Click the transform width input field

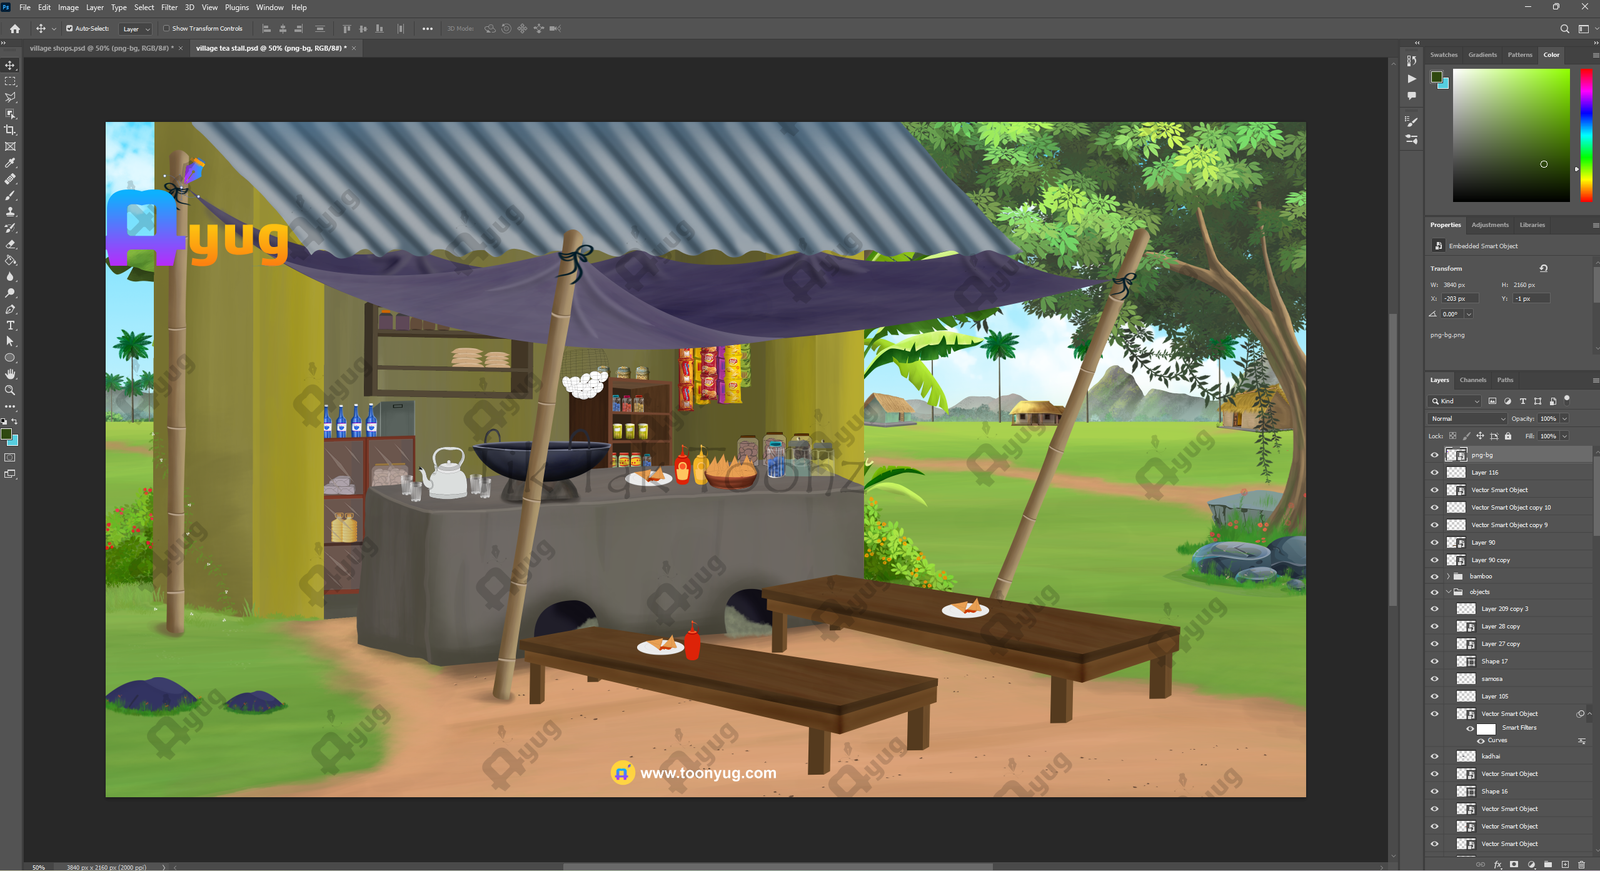(x=1460, y=285)
